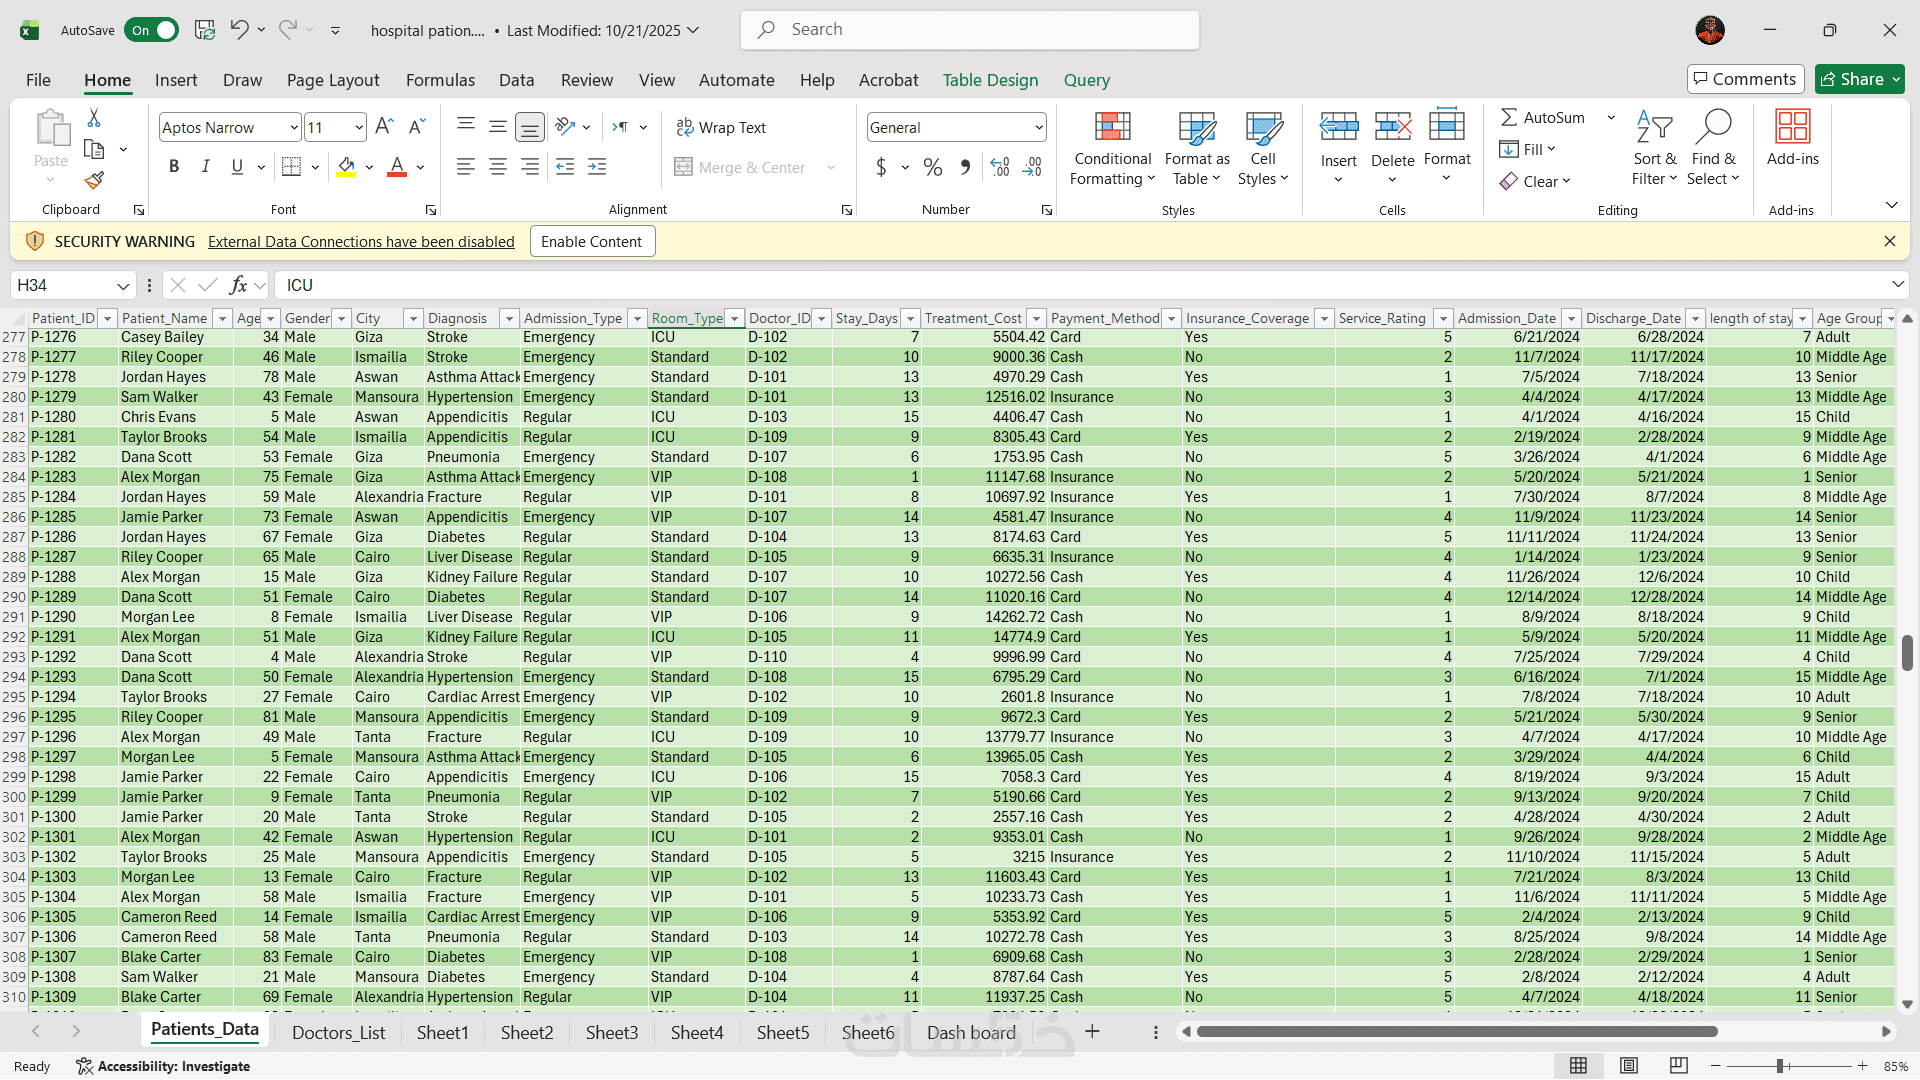Image resolution: width=1920 pixels, height=1080 pixels.
Task: Open the Room_Type column filter dropdown
Action: tap(735, 318)
